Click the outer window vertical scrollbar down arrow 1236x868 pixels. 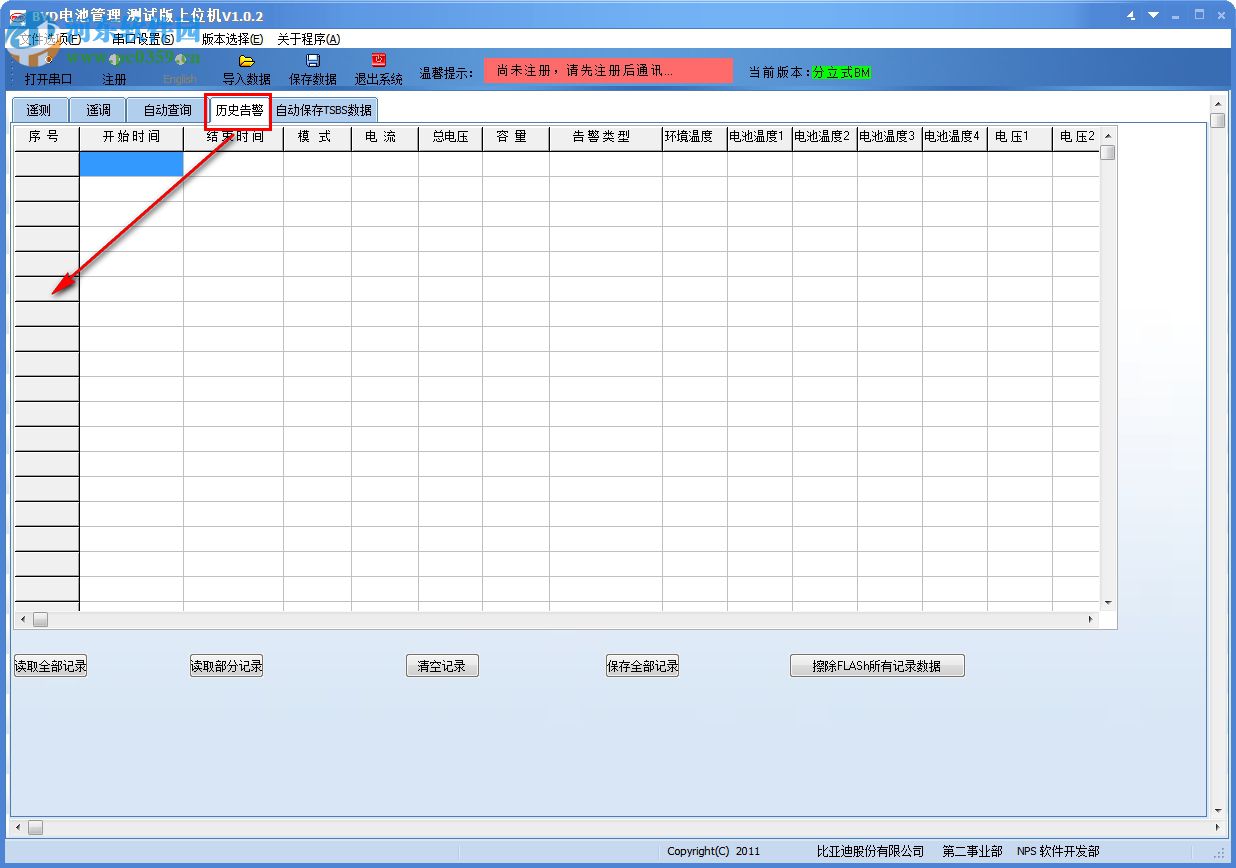1217,810
